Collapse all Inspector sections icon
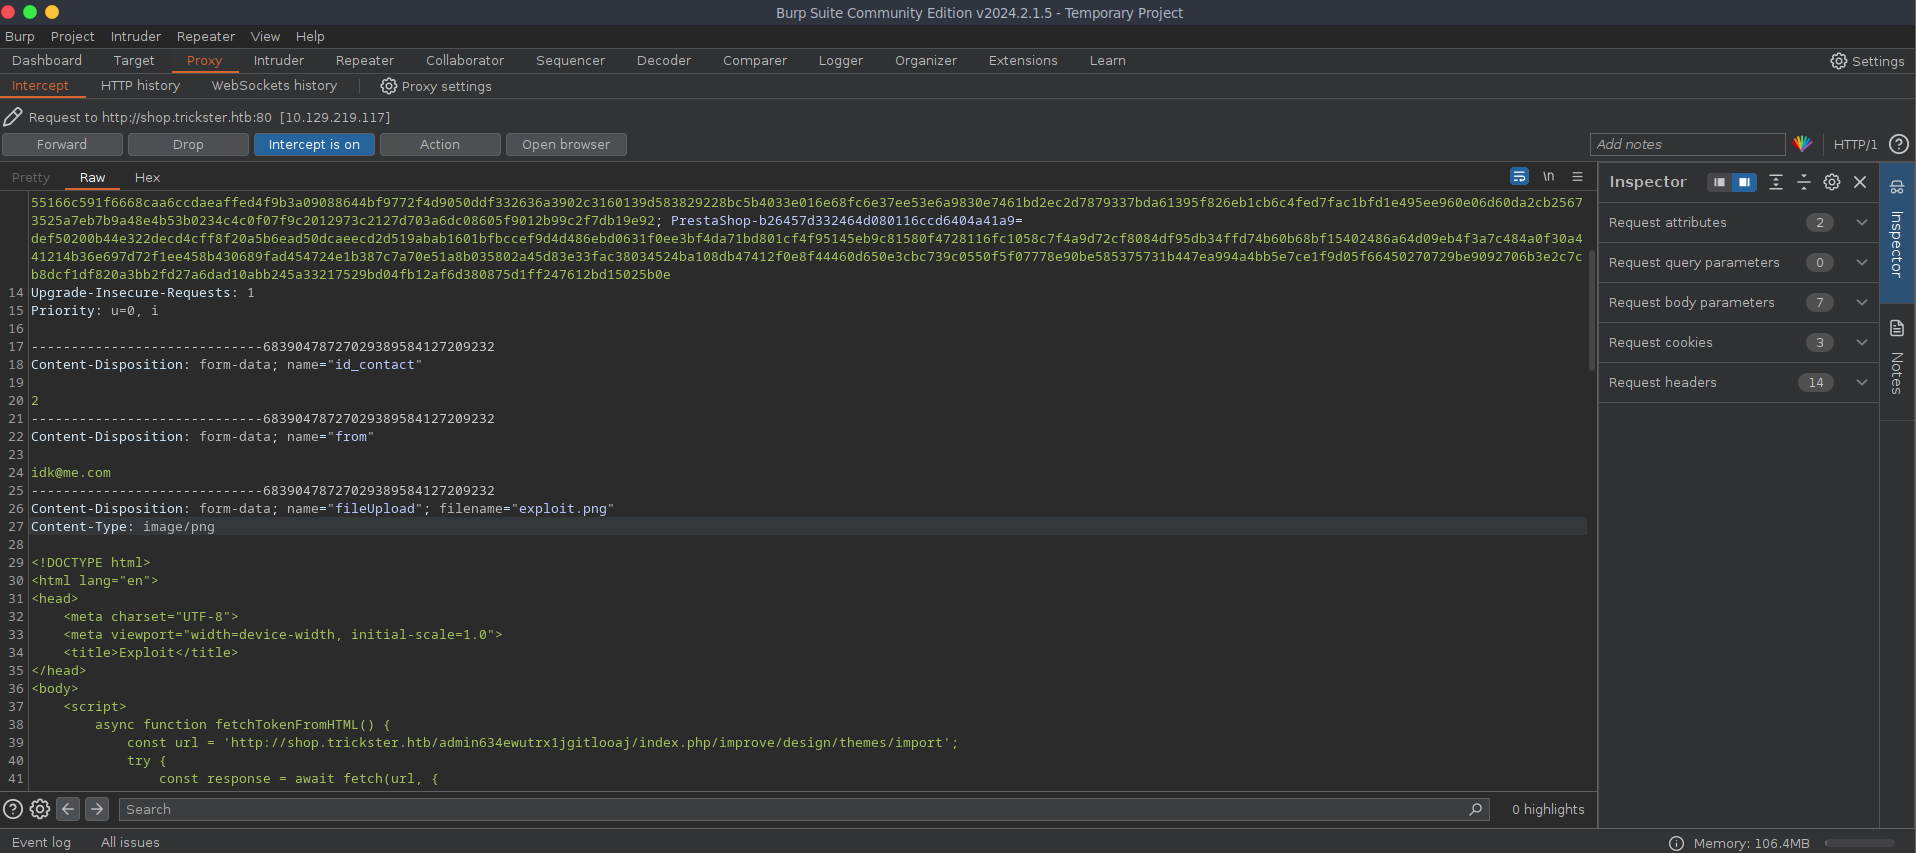 click(x=1804, y=182)
